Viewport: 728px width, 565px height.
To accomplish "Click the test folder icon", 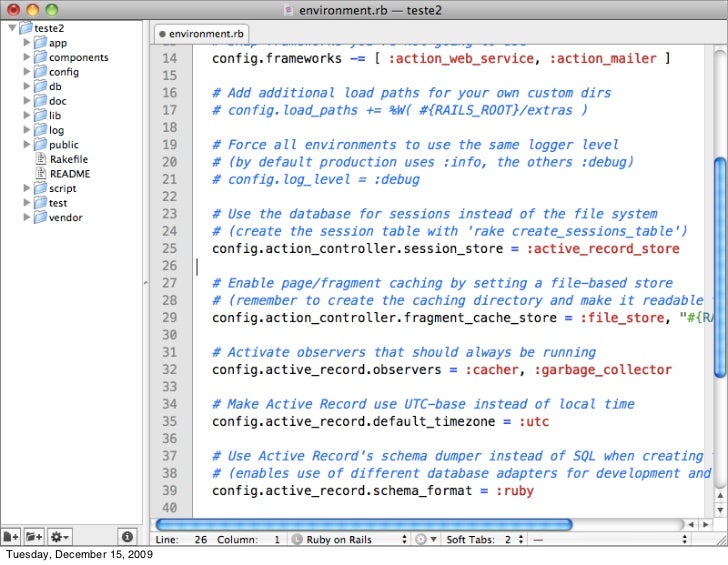I will click(40, 203).
